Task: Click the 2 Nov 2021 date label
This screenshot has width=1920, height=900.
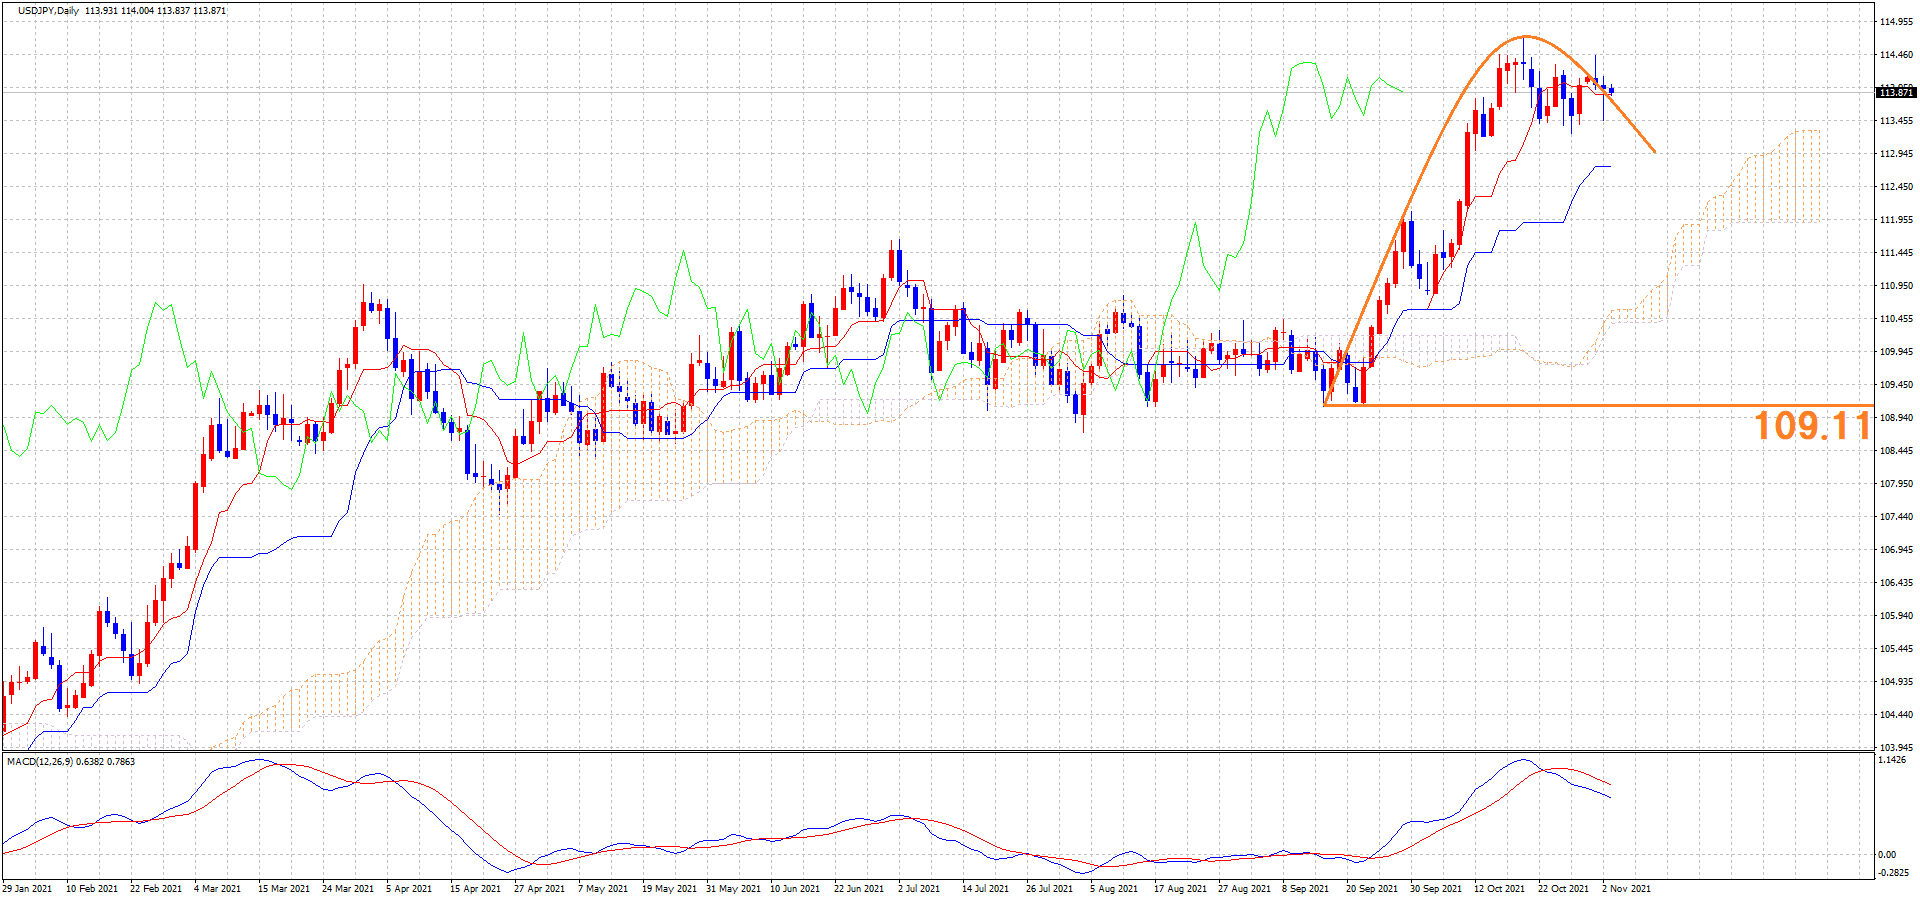Action: [x=1626, y=888]
